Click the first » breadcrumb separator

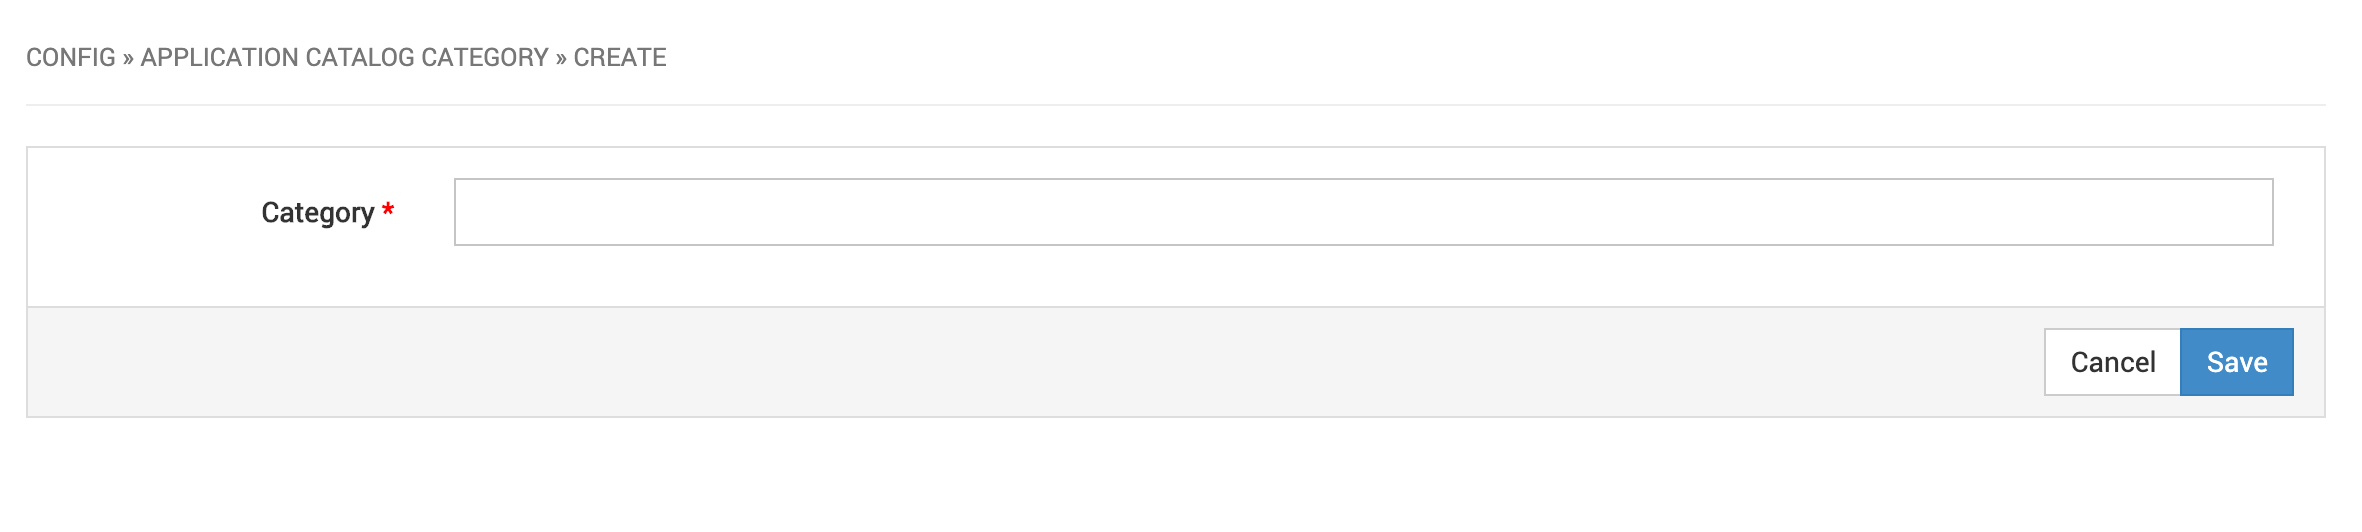click(128, 58)
